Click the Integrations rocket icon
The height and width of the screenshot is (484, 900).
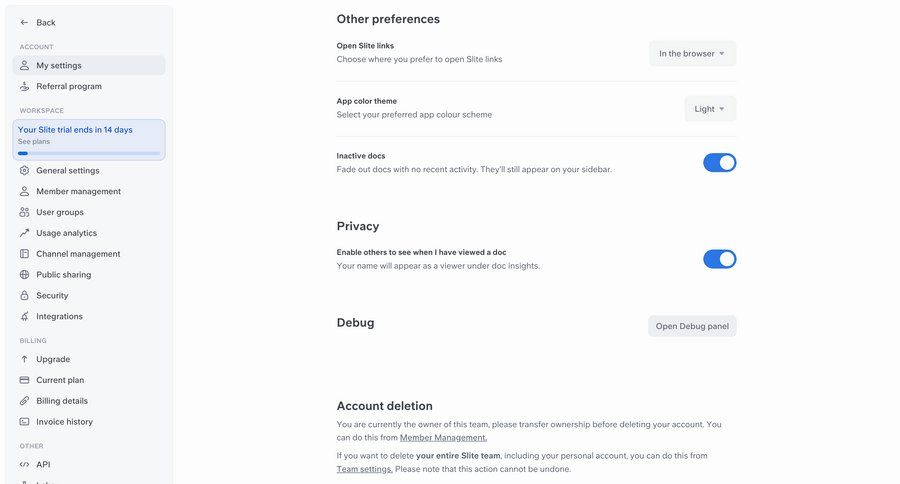(x=25, y=317)
